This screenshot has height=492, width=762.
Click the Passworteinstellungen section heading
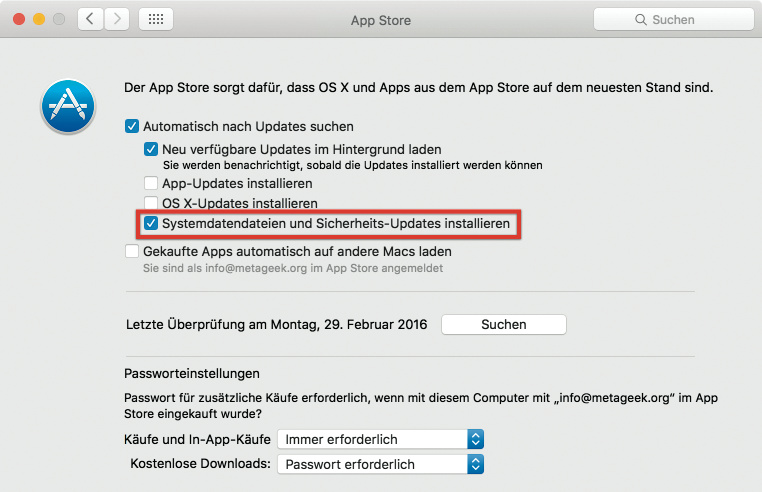191,373
